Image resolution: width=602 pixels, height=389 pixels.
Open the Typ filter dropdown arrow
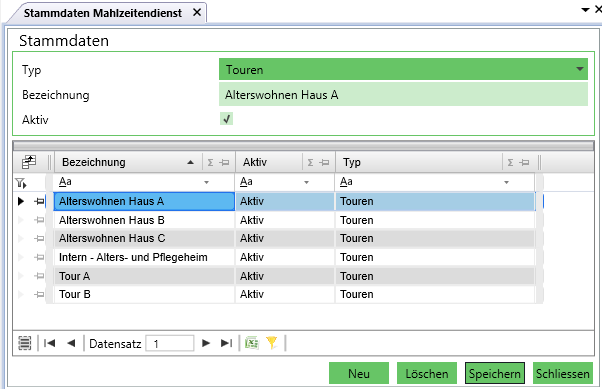pos(506,182)
